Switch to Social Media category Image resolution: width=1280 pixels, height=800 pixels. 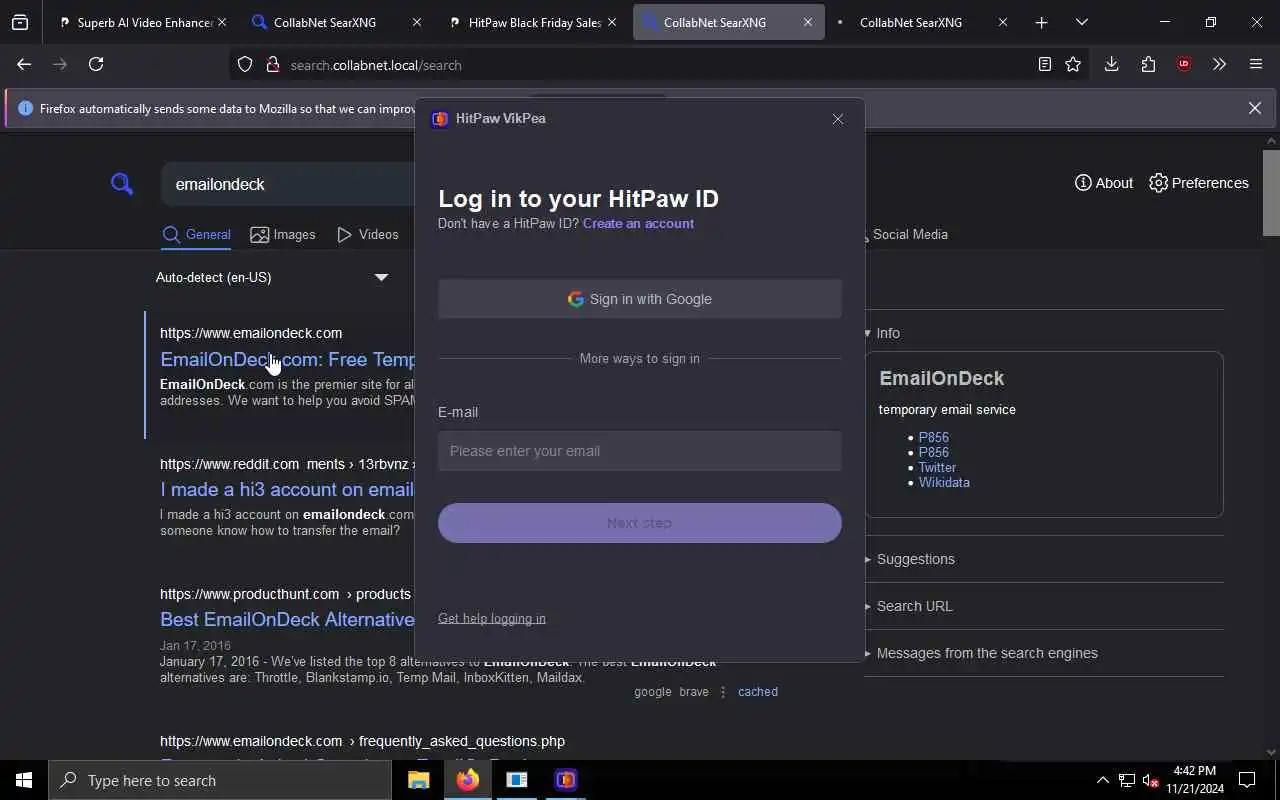pos(909,234)
